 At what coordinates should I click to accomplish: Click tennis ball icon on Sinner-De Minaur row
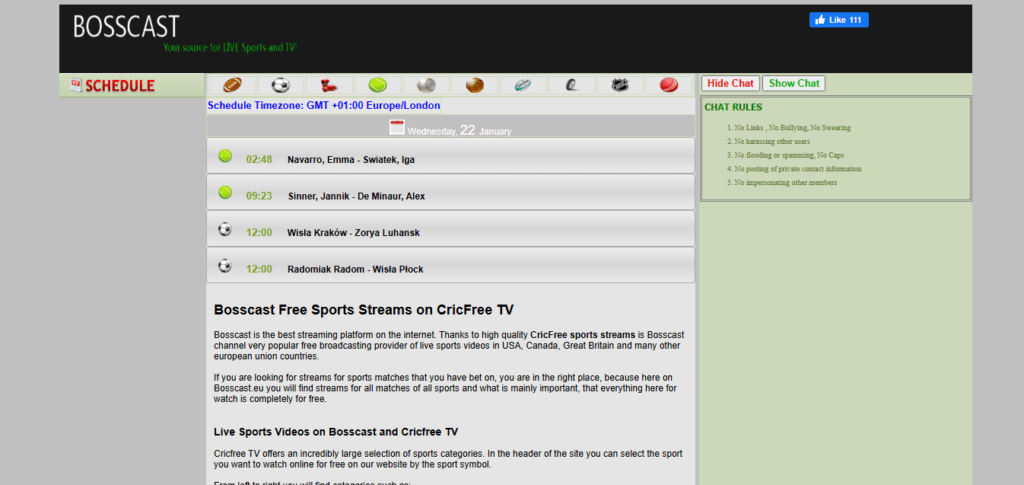pyautogui.click(x=225, y=193)
